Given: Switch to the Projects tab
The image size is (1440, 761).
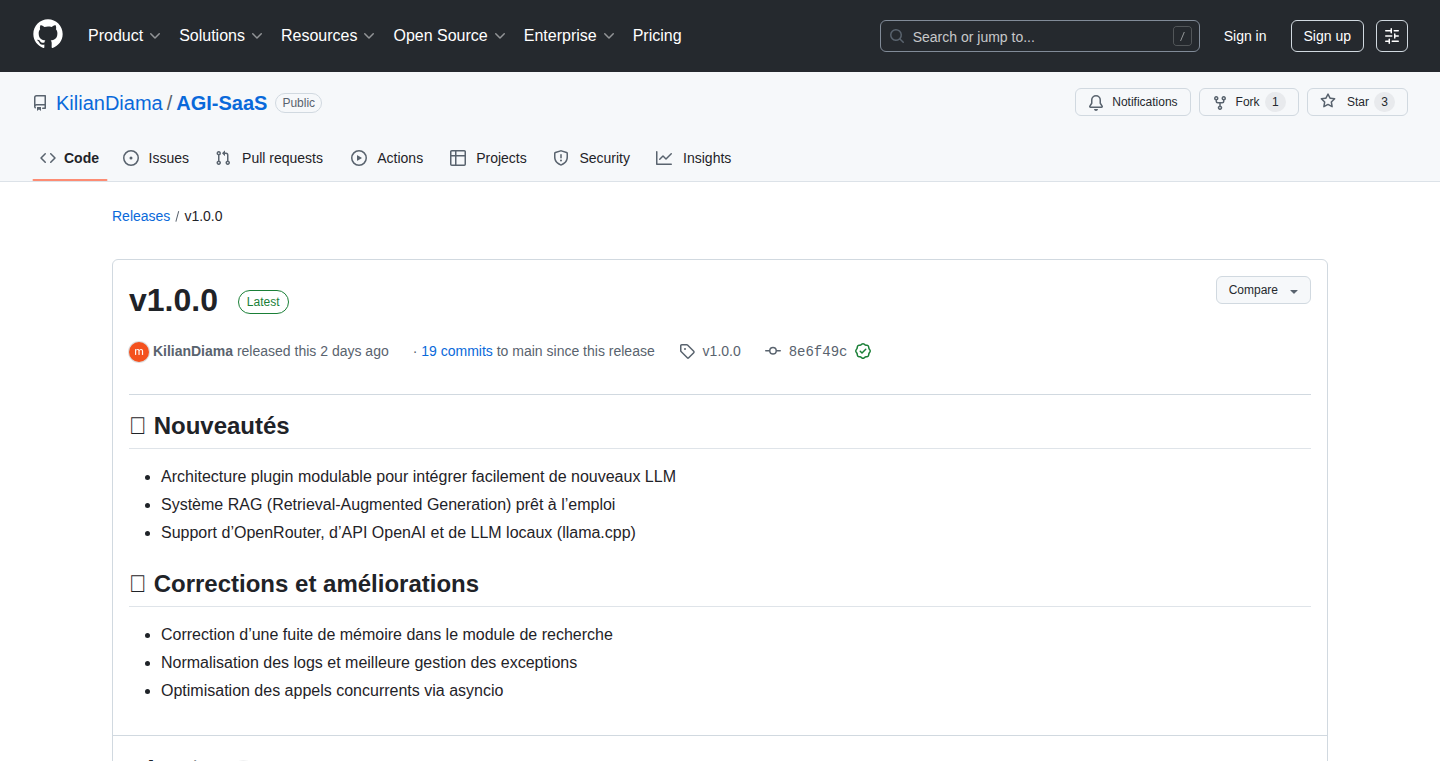Looking at the screenshot, I should coord(488,158).
